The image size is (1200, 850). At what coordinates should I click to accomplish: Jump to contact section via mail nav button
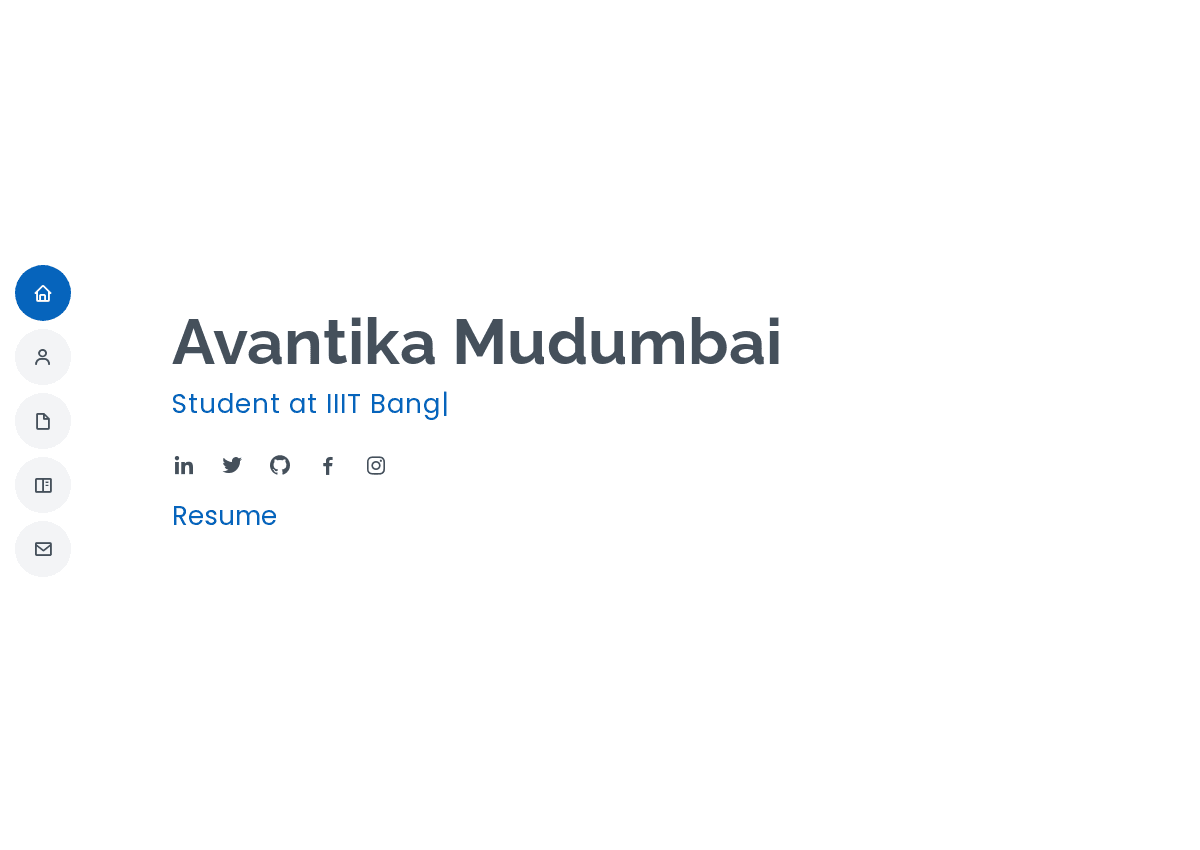(x=43, y=549)
